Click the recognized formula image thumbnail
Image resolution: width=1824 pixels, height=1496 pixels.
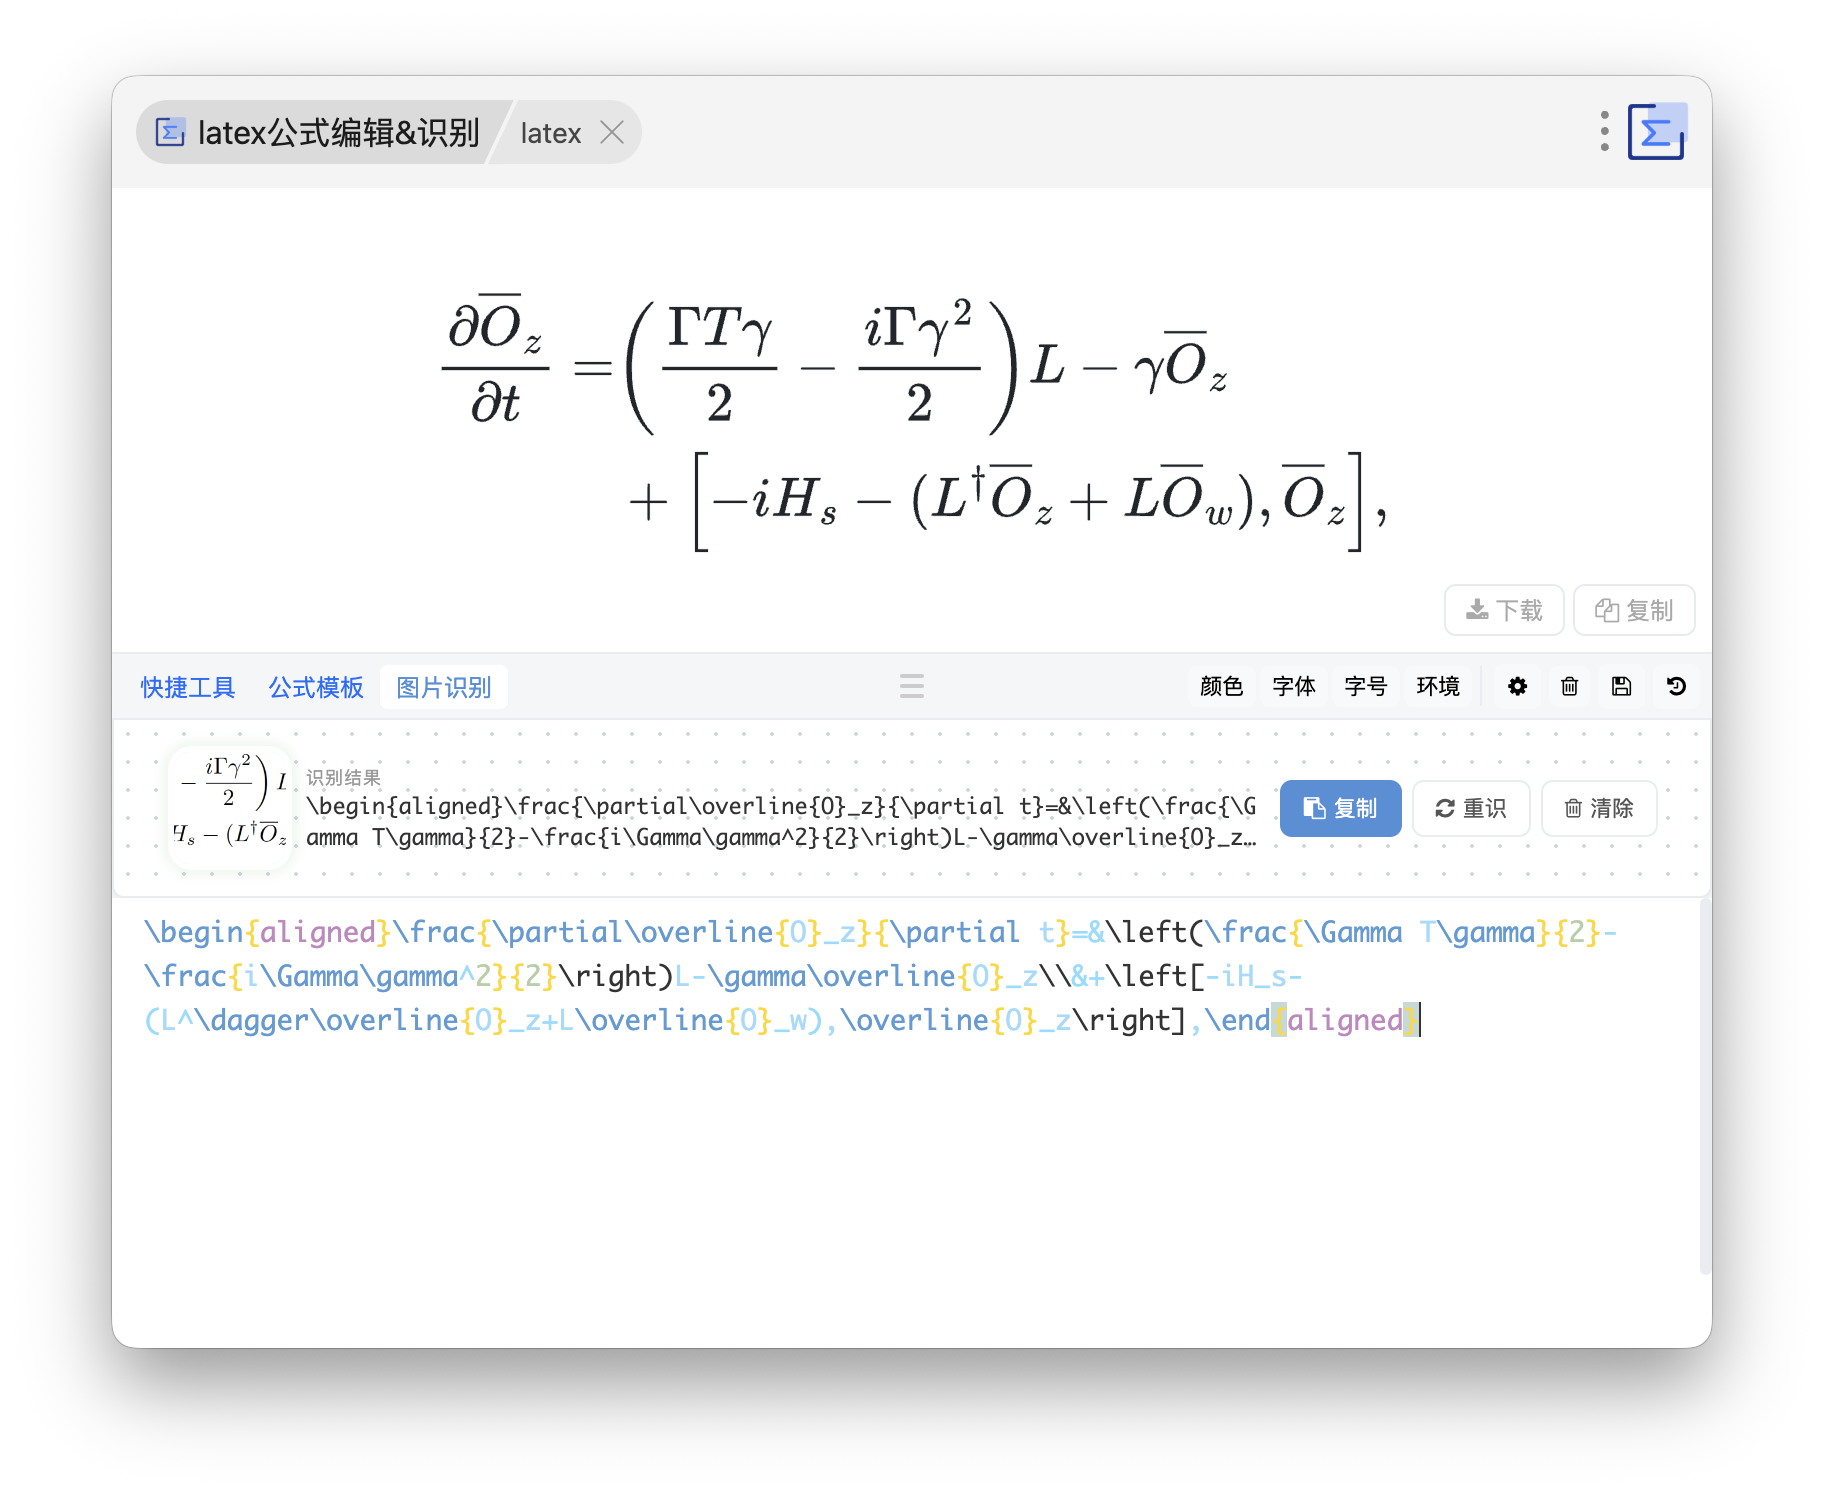tap(230, 808)
